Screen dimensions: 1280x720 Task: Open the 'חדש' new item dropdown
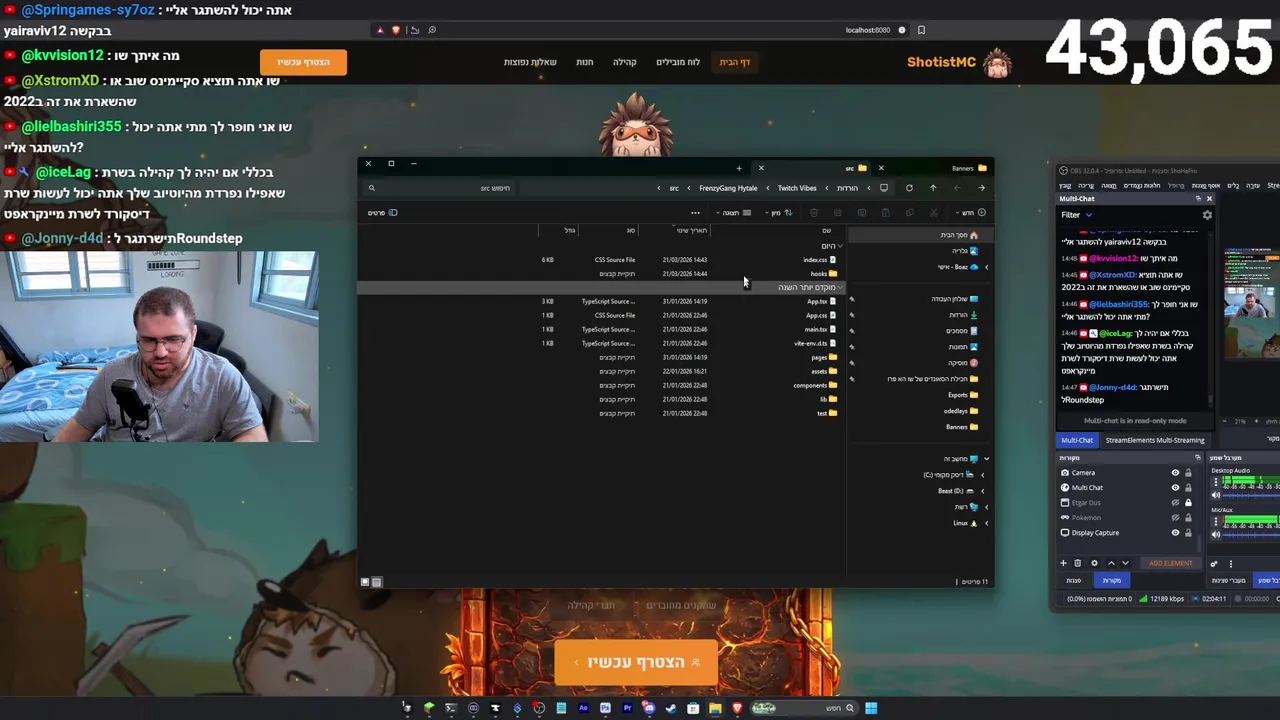(x=971, y=213)
